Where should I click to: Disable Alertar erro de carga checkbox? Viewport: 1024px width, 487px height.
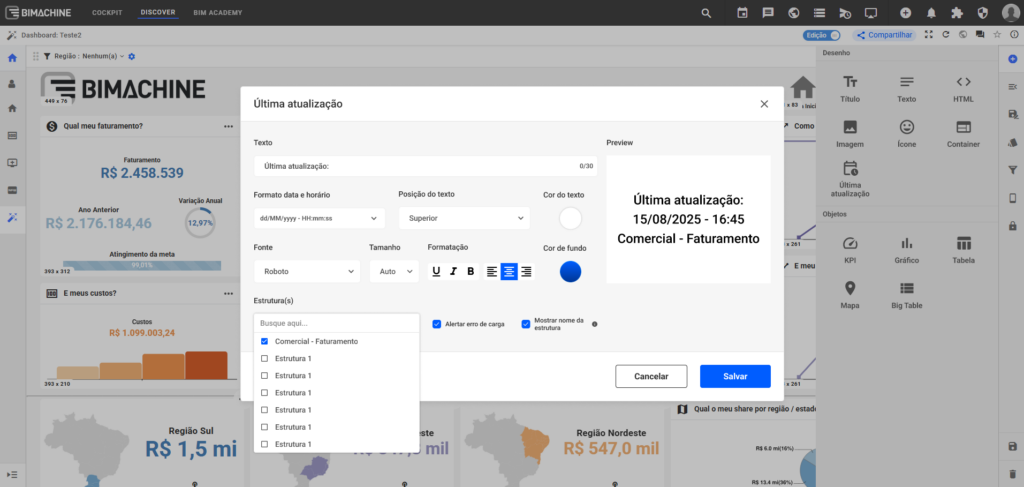pyautogui.click(x=437, y=324)
